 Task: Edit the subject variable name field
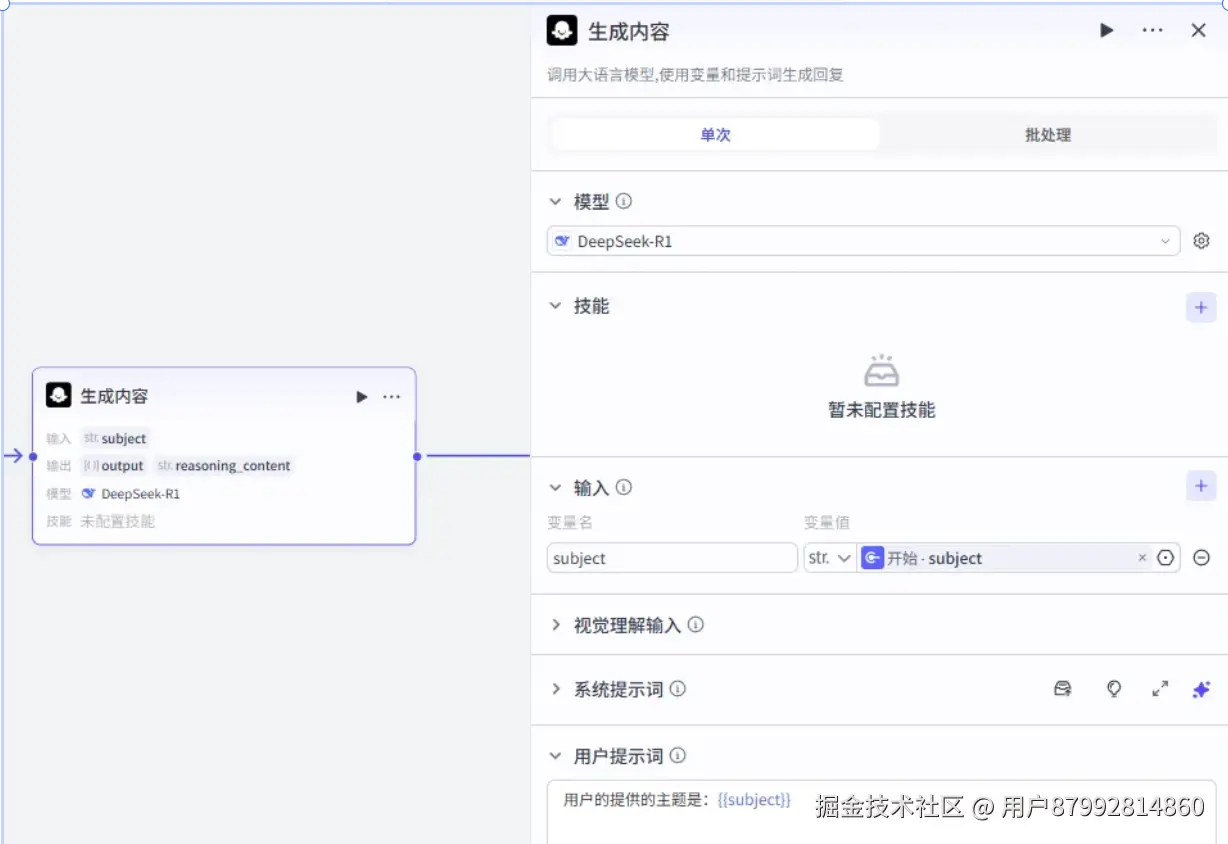point(672,558)
